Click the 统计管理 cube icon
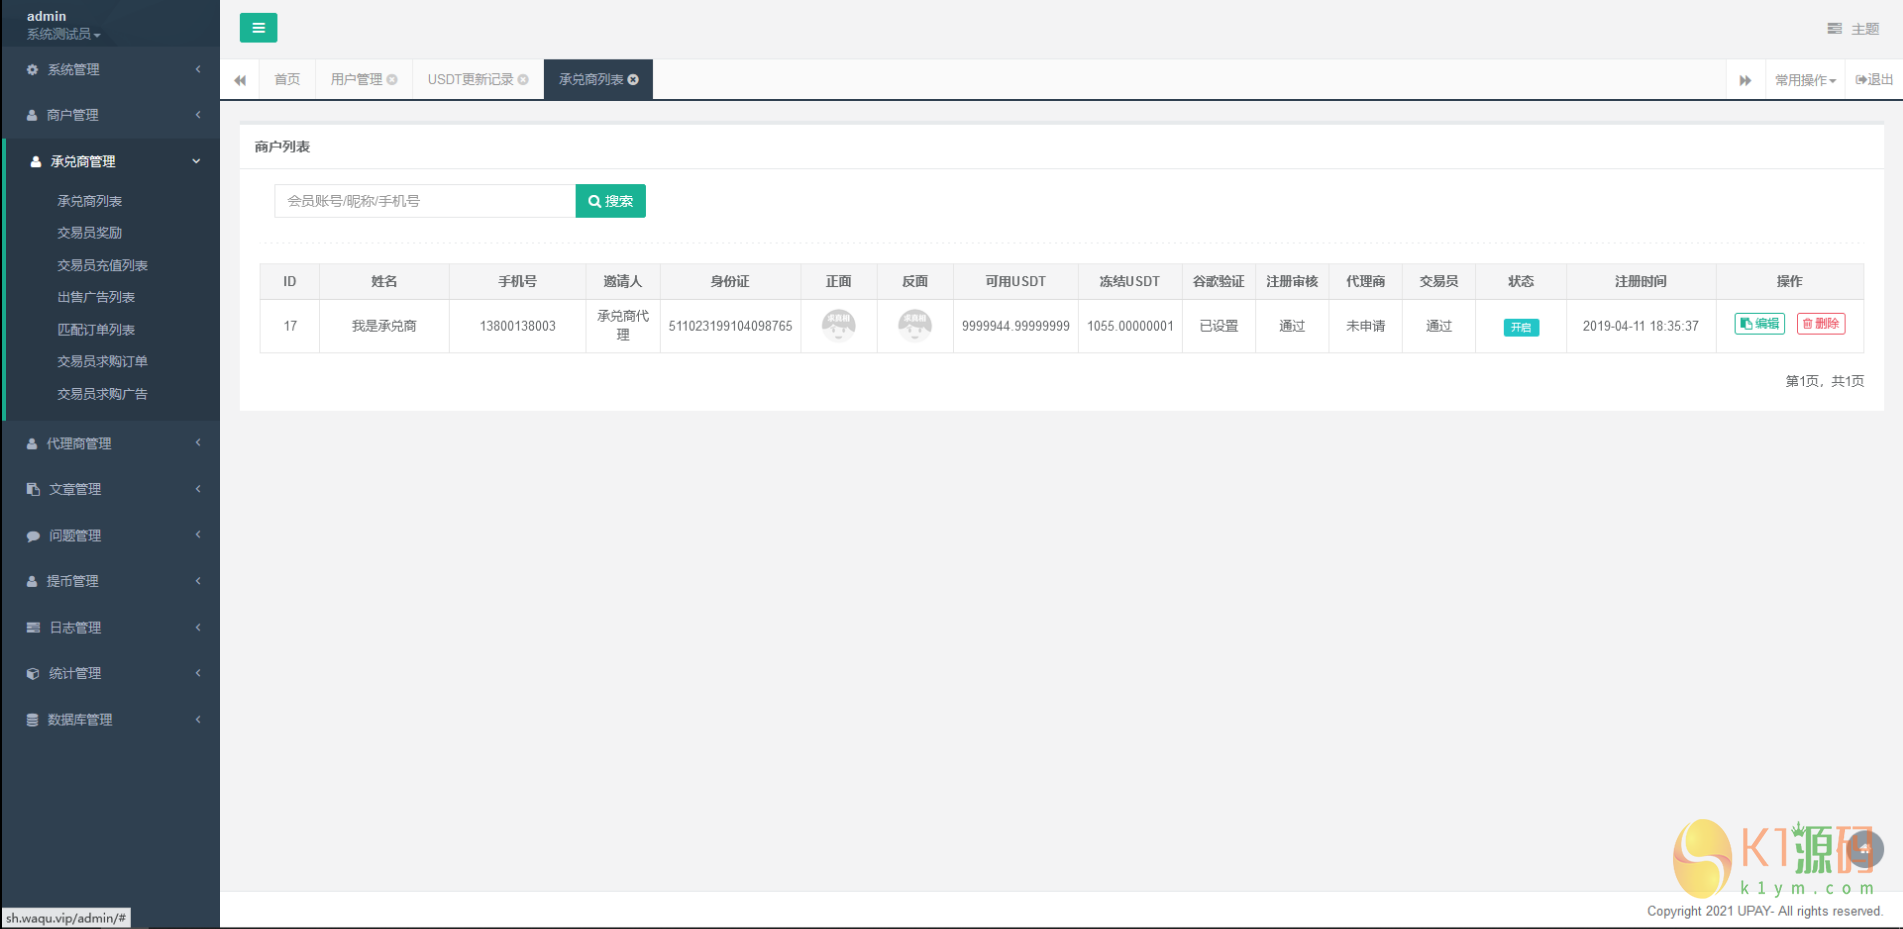The width and height of the screenshot is (1903, 929). (33, 673)
